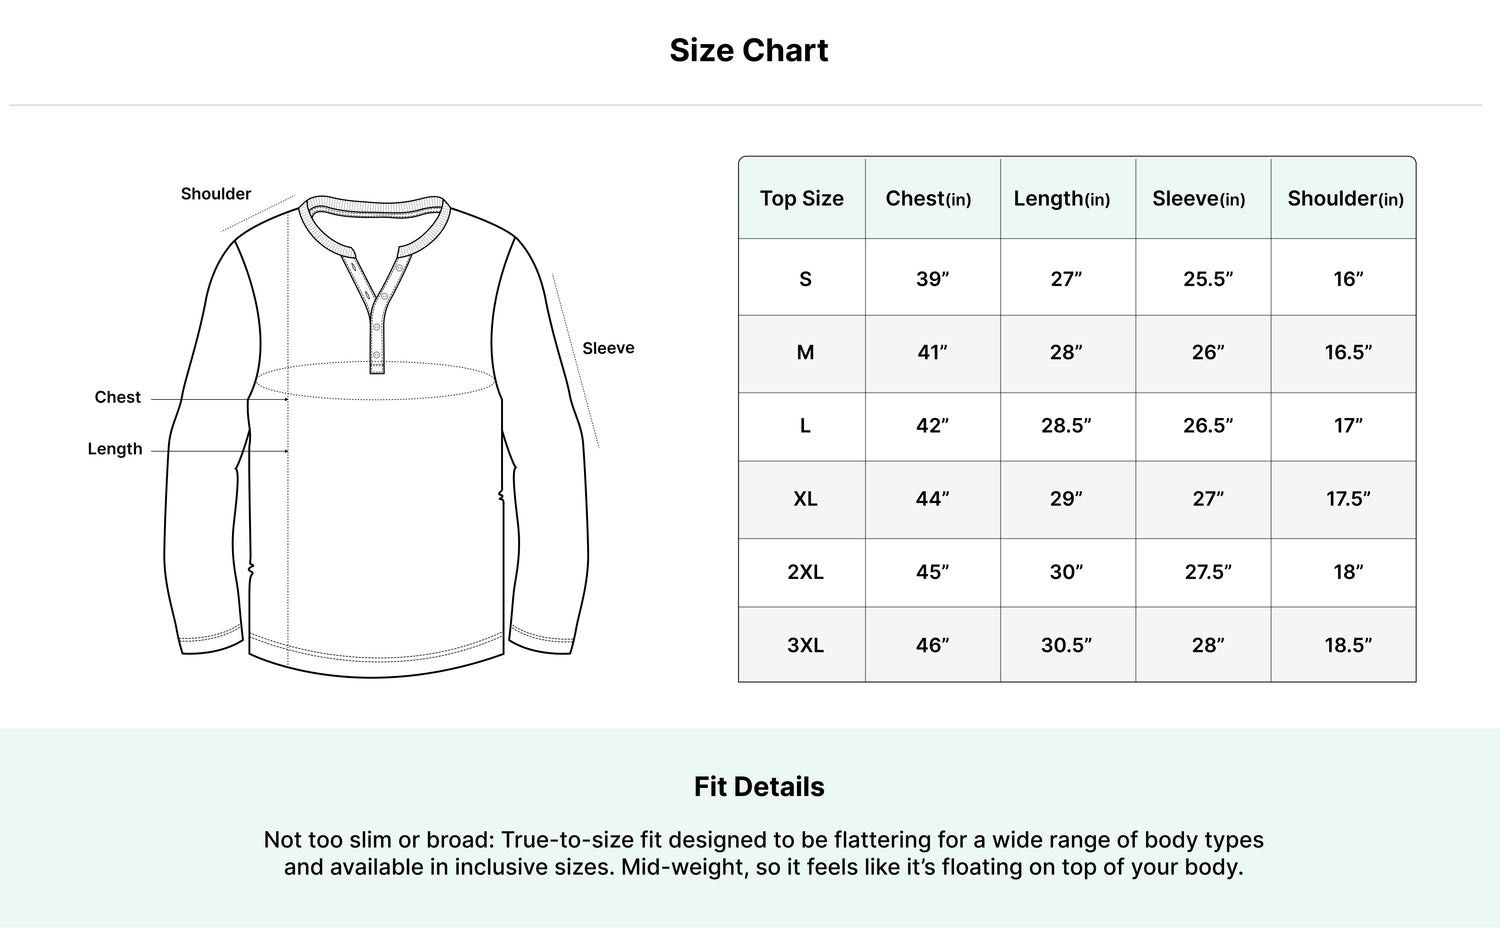Select the M size row label
Image resolution: width=1500 pixels, height=928 pixels.
point(805,352)
